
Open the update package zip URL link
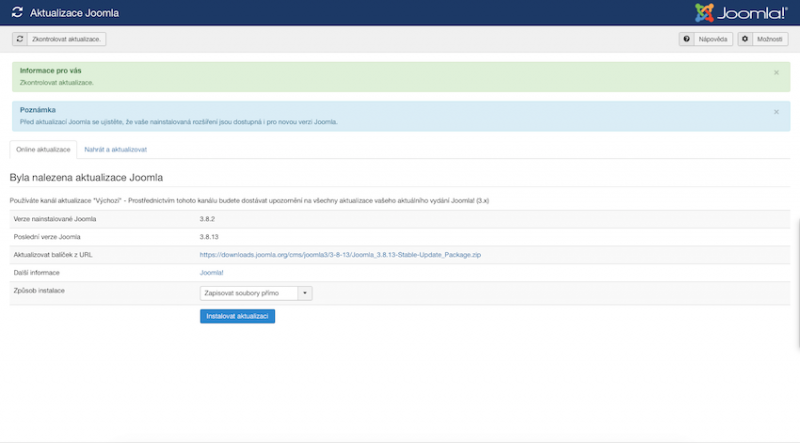click(x=340, y=255)
